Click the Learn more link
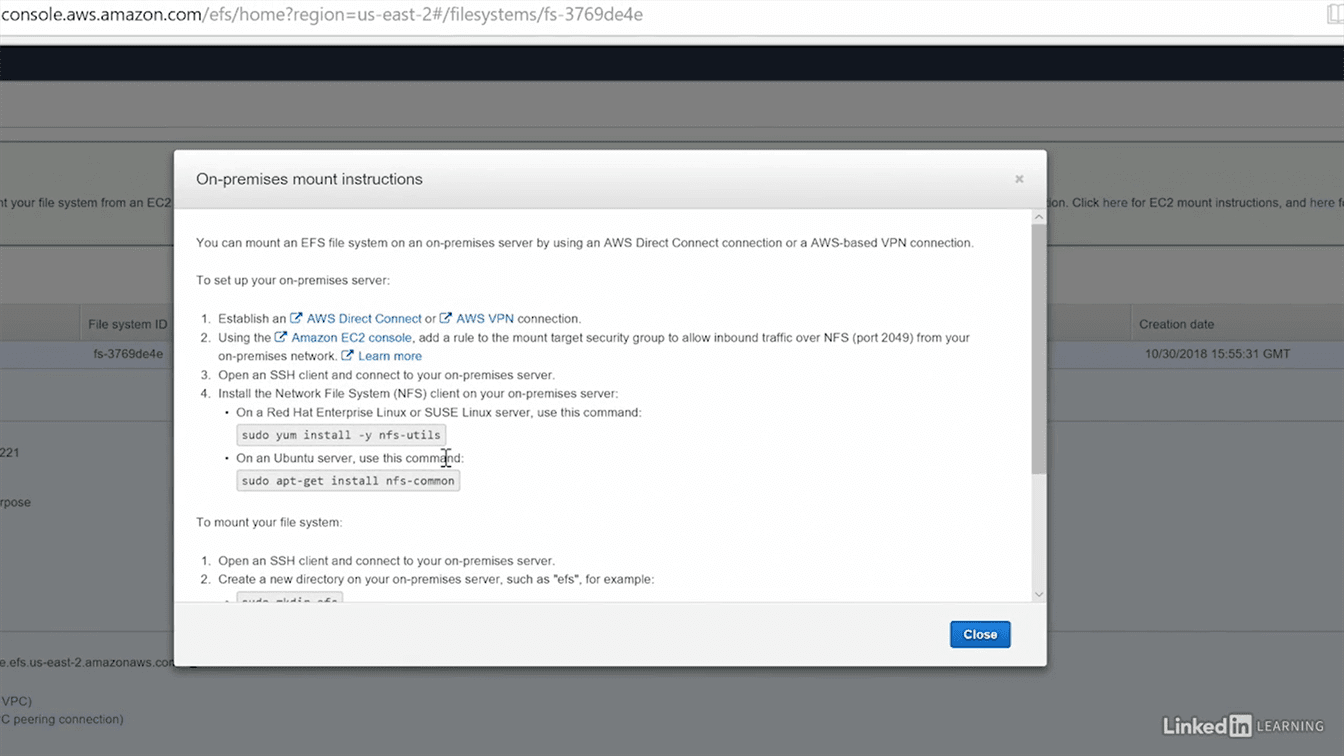 (x=390, y=356)
